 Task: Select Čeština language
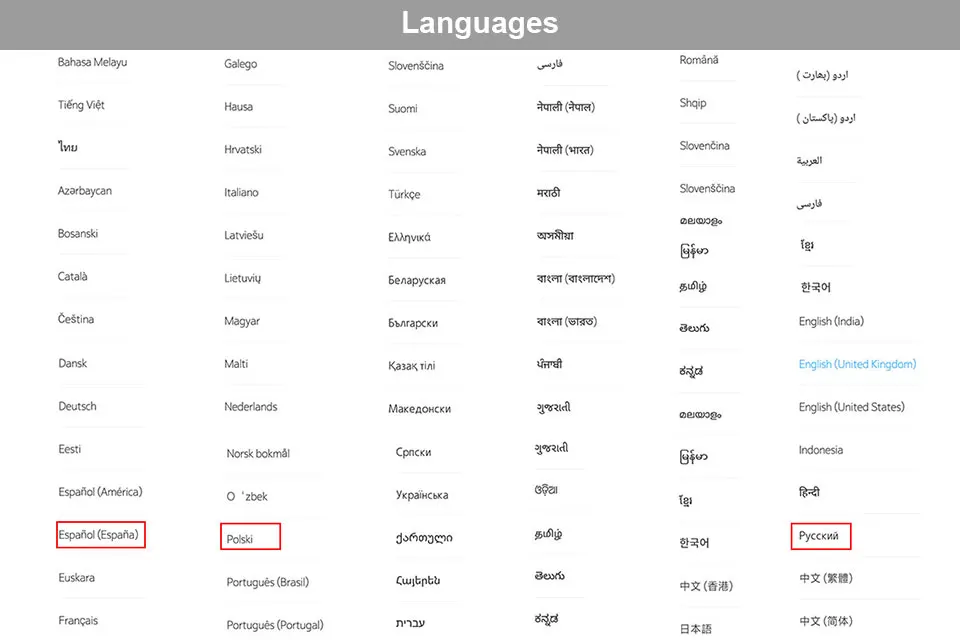[76, 319]
